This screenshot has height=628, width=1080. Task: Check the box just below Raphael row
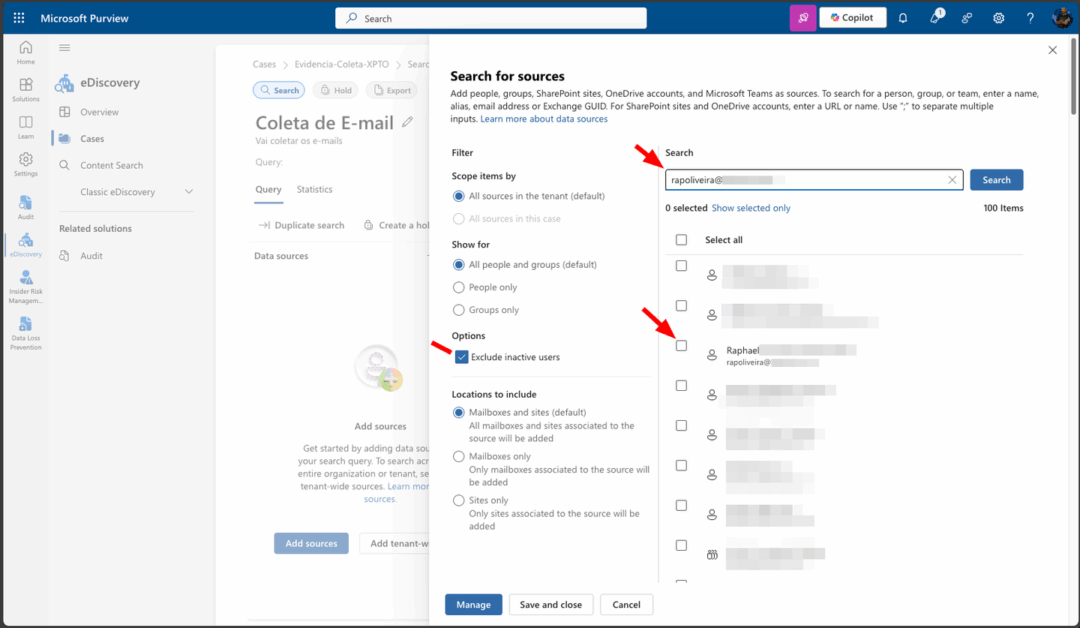[x=681, y=386]
